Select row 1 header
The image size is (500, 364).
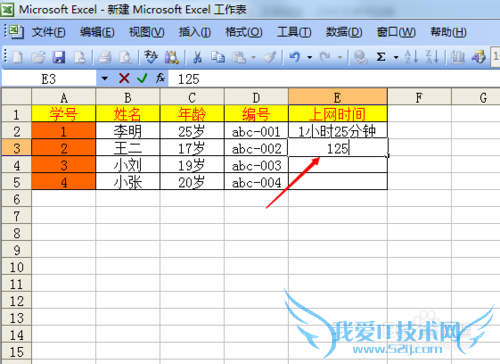coord(17,114)
